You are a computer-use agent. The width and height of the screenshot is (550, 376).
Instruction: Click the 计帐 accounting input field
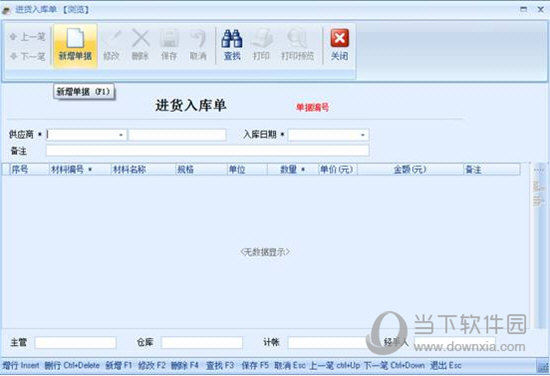pyautogui.click(x=327, y=342)
